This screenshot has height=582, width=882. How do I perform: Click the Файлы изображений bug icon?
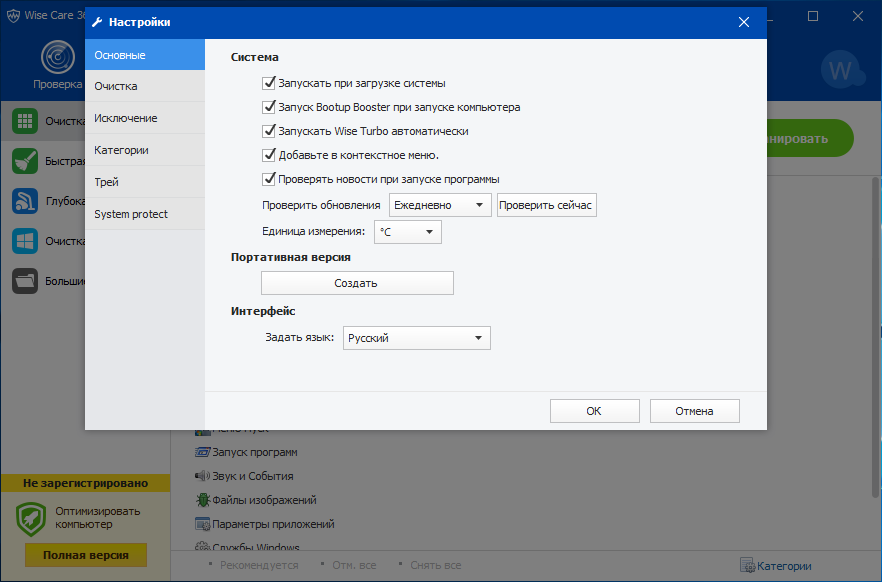coord(202,499)
